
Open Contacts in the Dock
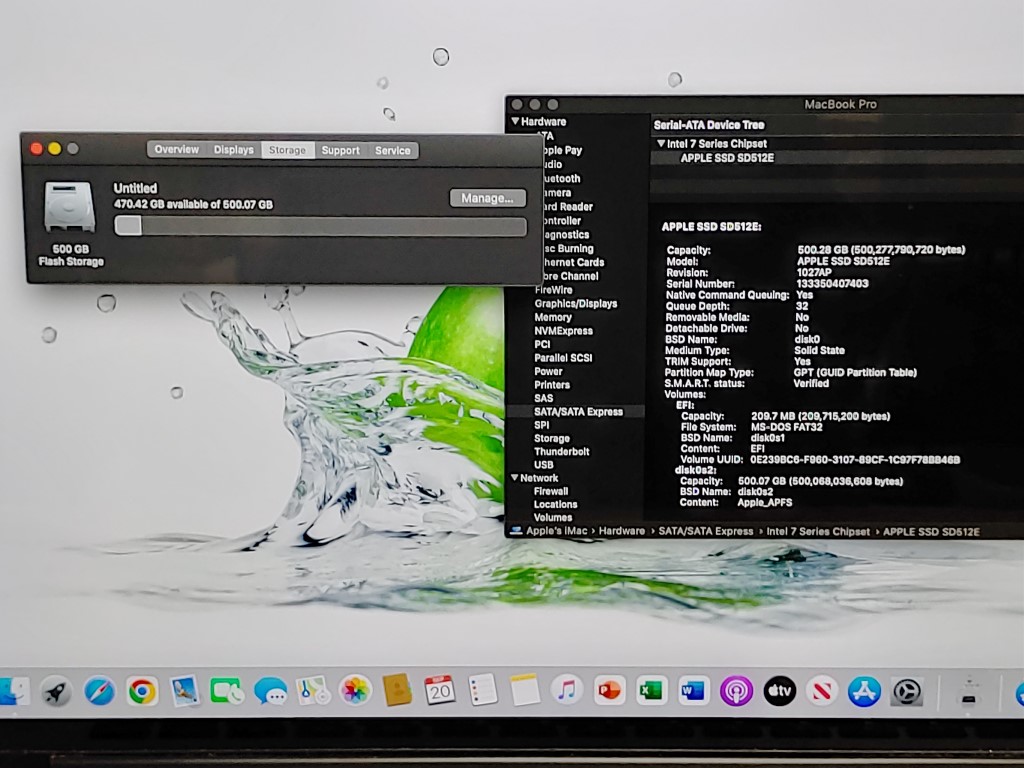[x=397, y=690]
